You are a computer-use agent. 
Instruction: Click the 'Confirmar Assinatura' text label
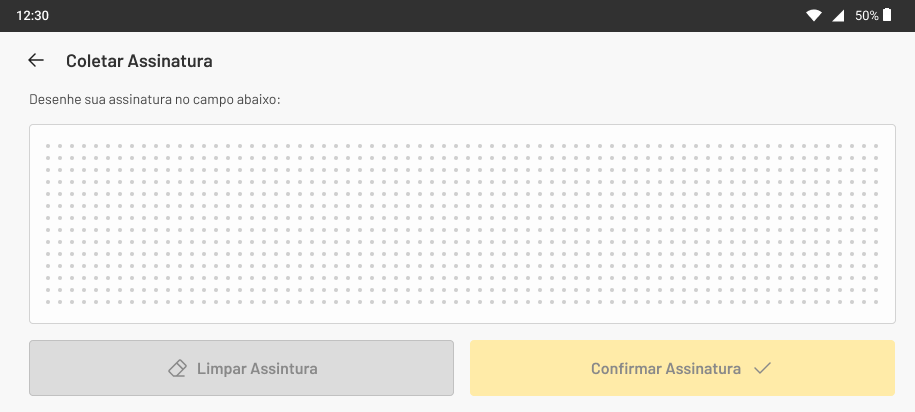point(666,369)
